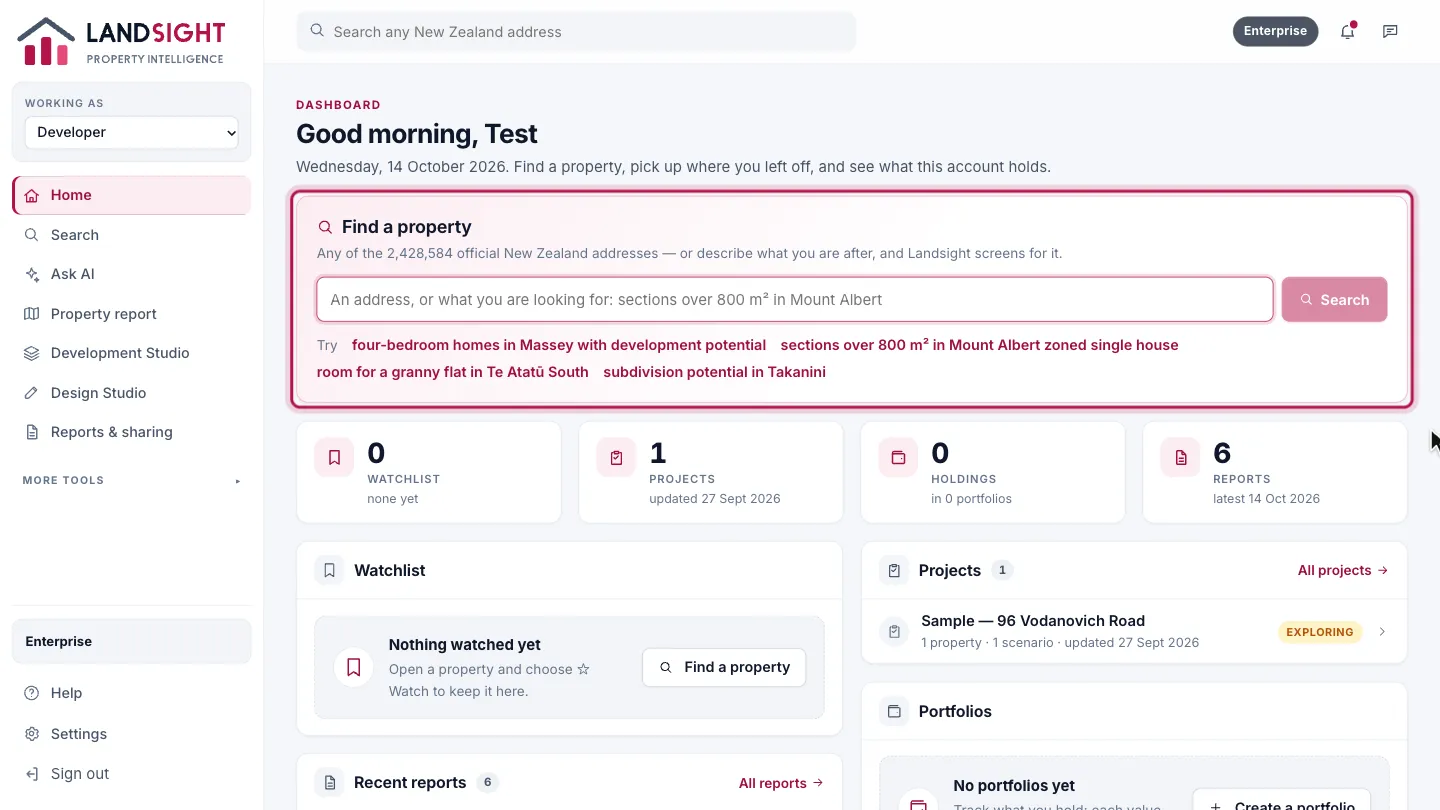Focus the Find a property address input
Image resolution: width=1440 pixels, height=810 pixels.
[x=795, y=299]
